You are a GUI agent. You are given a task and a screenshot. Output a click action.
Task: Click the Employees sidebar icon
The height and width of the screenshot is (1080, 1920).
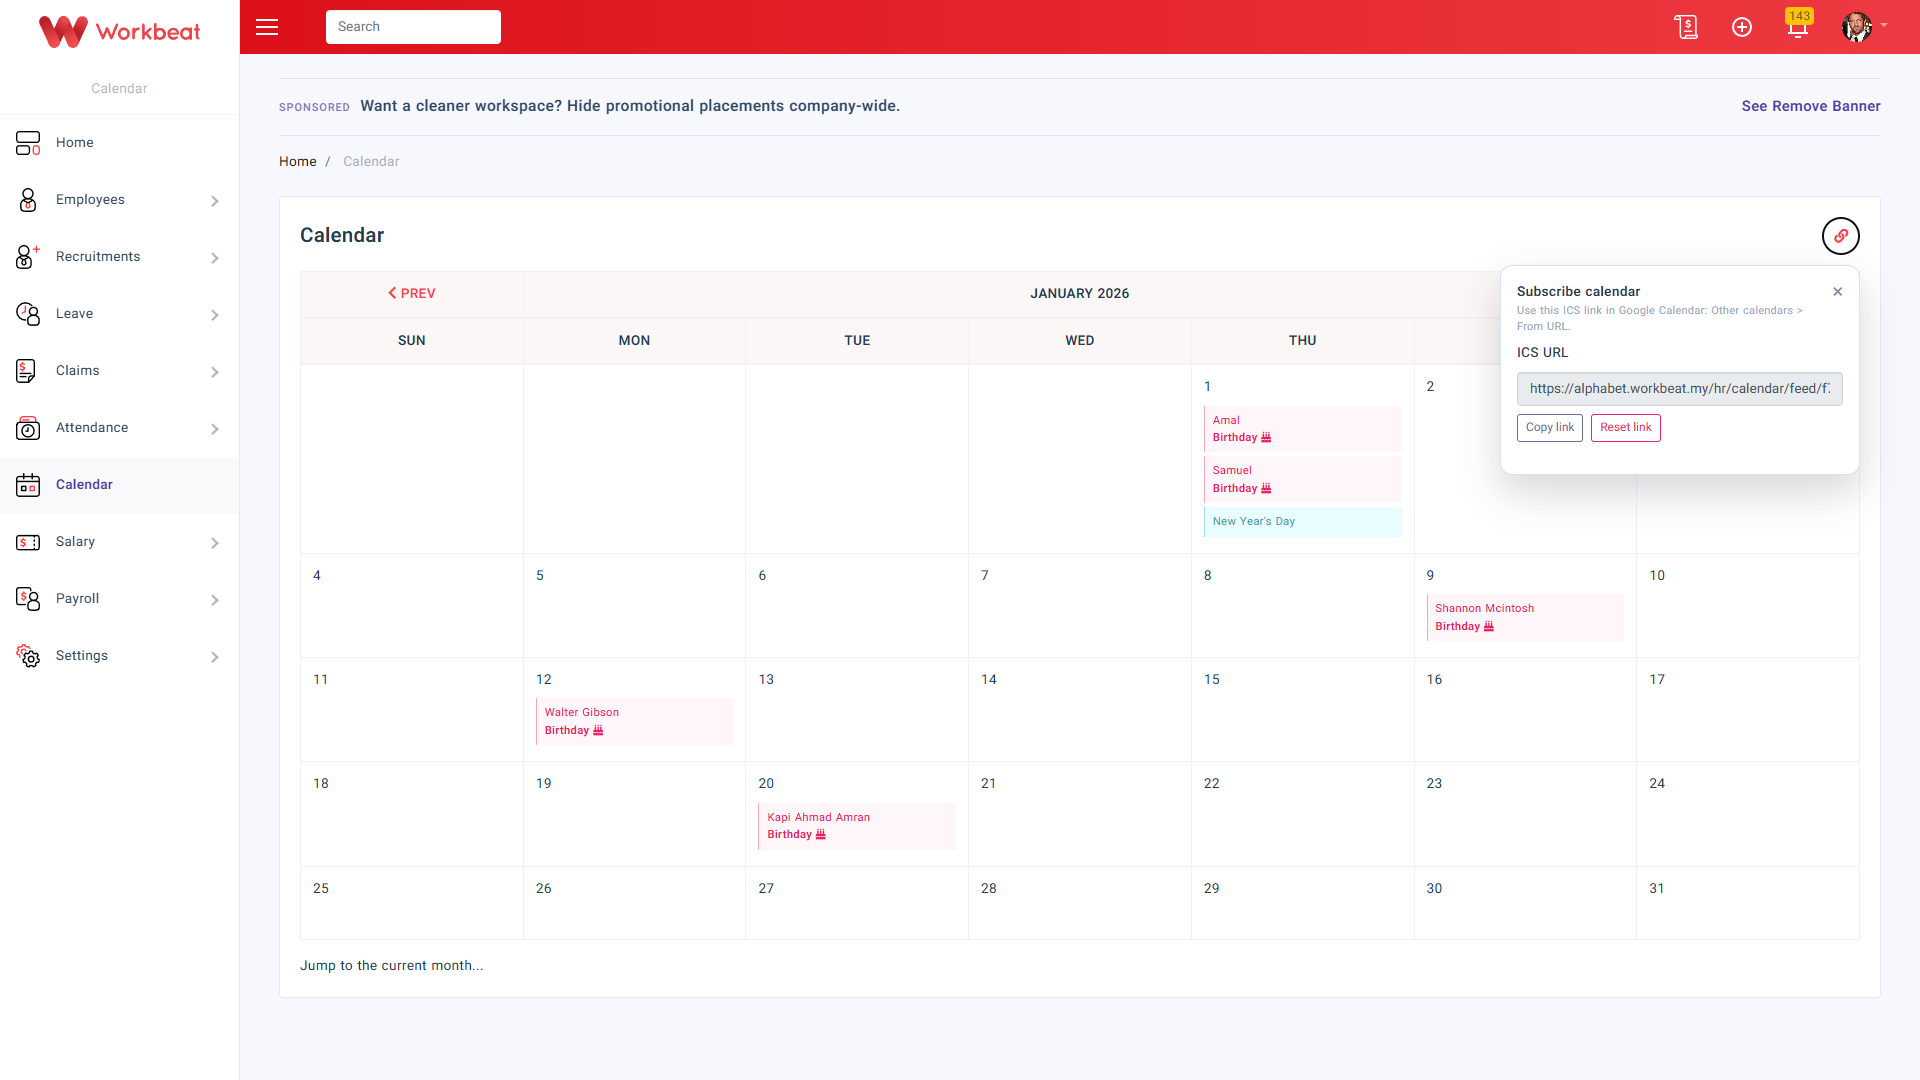28,200
